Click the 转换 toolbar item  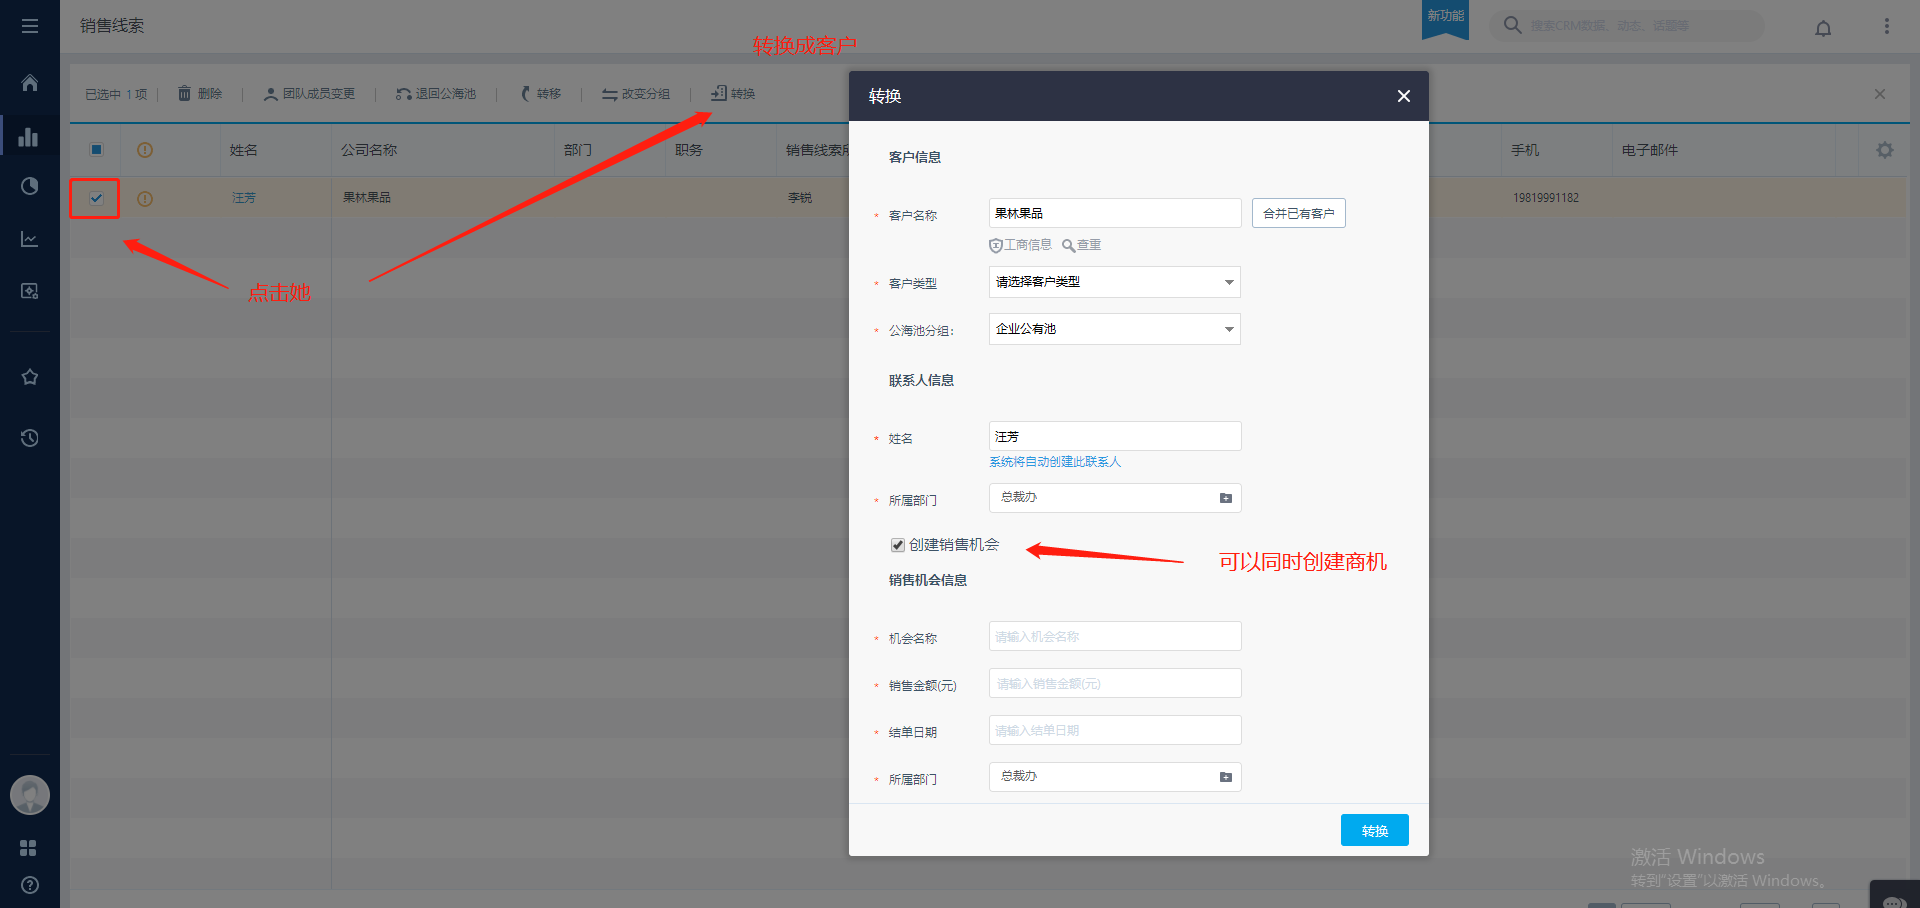point(733,94)
